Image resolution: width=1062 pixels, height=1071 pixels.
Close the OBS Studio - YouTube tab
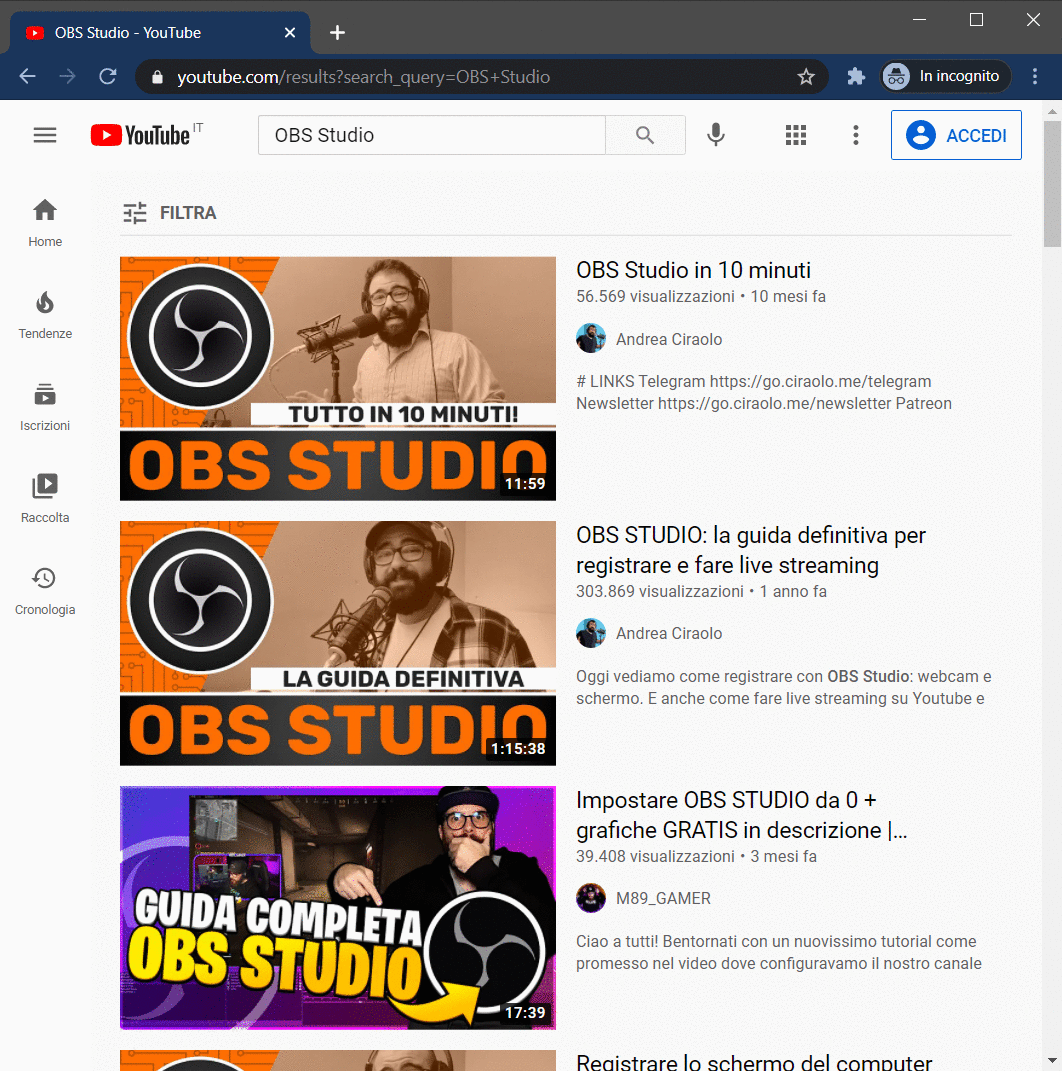(290, 33)
